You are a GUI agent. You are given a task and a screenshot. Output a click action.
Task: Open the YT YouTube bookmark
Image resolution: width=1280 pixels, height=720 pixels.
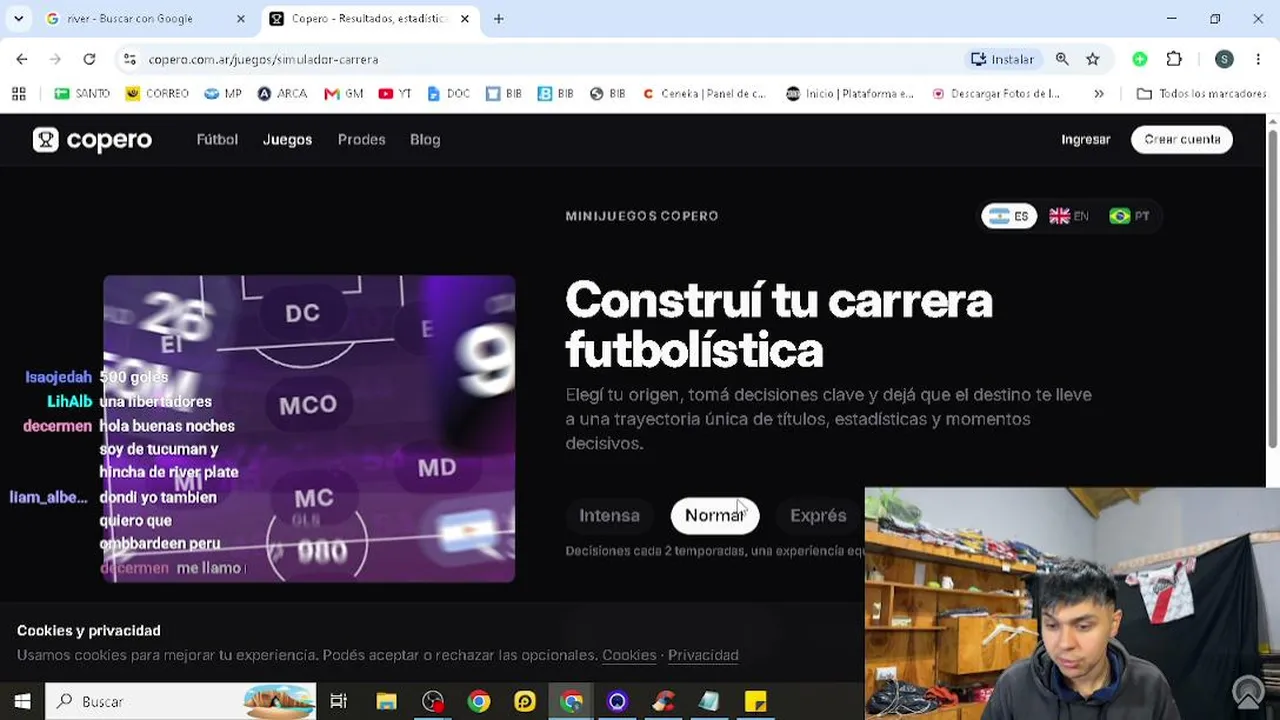(x=395, y=93)
